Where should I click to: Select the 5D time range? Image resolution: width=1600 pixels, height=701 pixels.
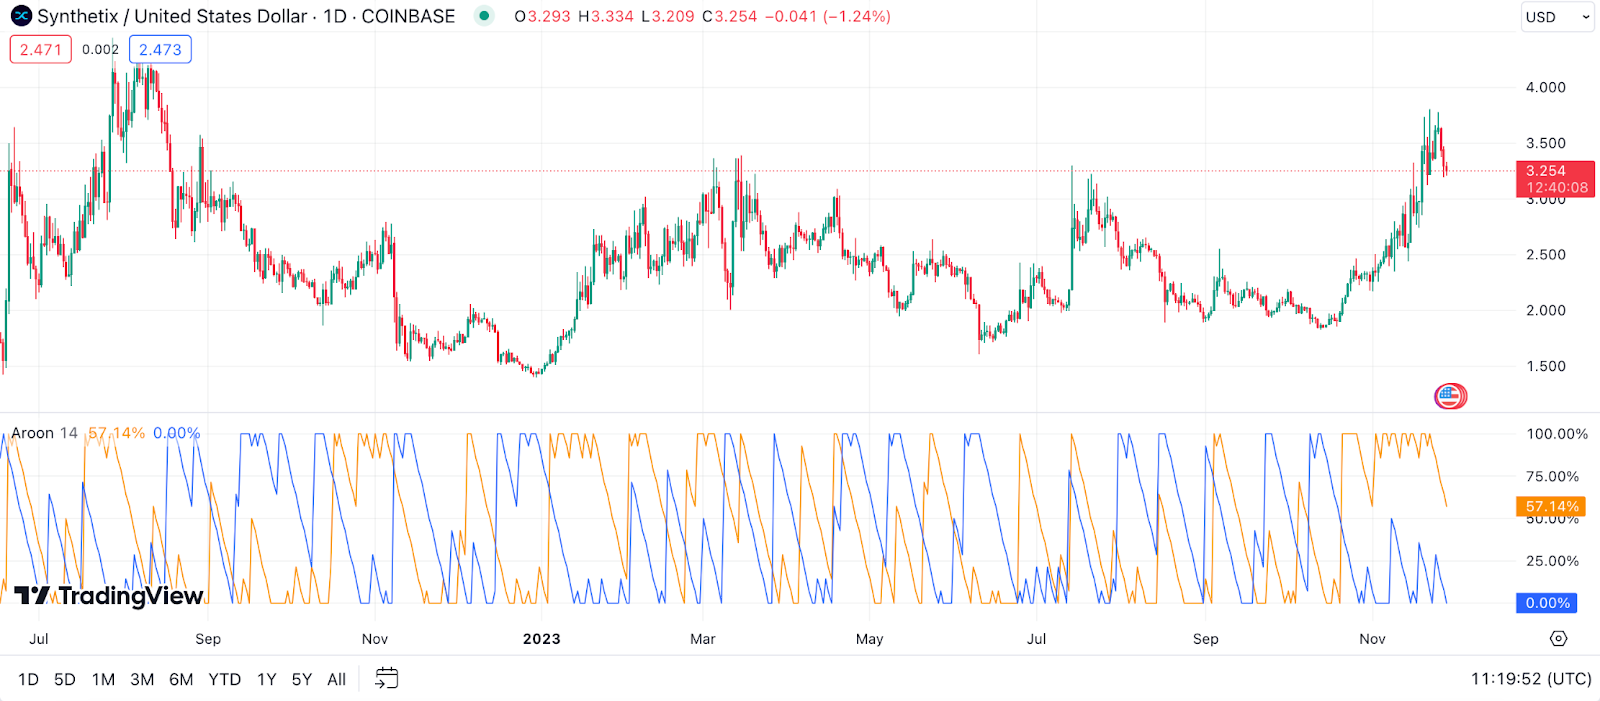tap(65, 680)
